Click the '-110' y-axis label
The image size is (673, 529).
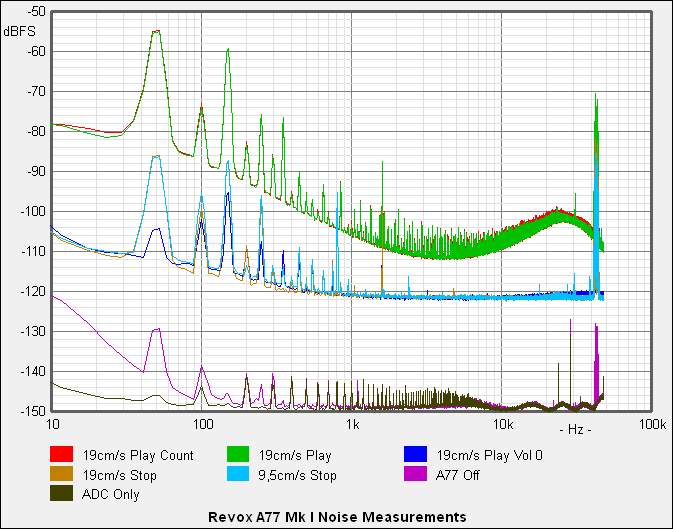(33, 251)
